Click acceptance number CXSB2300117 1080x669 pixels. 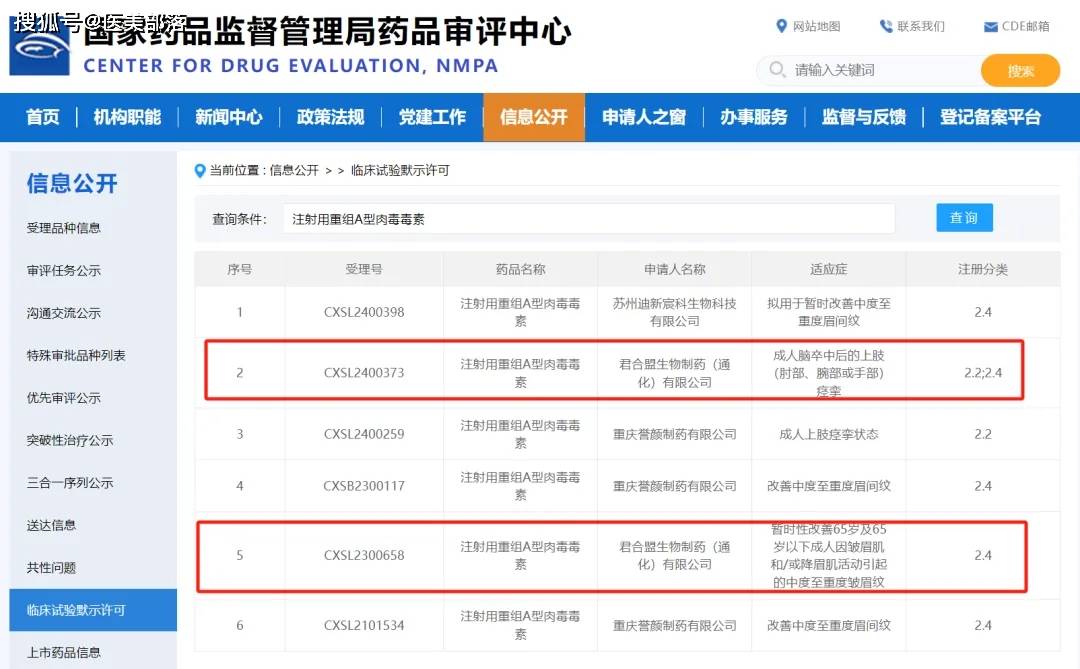click(x=364, y=486)
